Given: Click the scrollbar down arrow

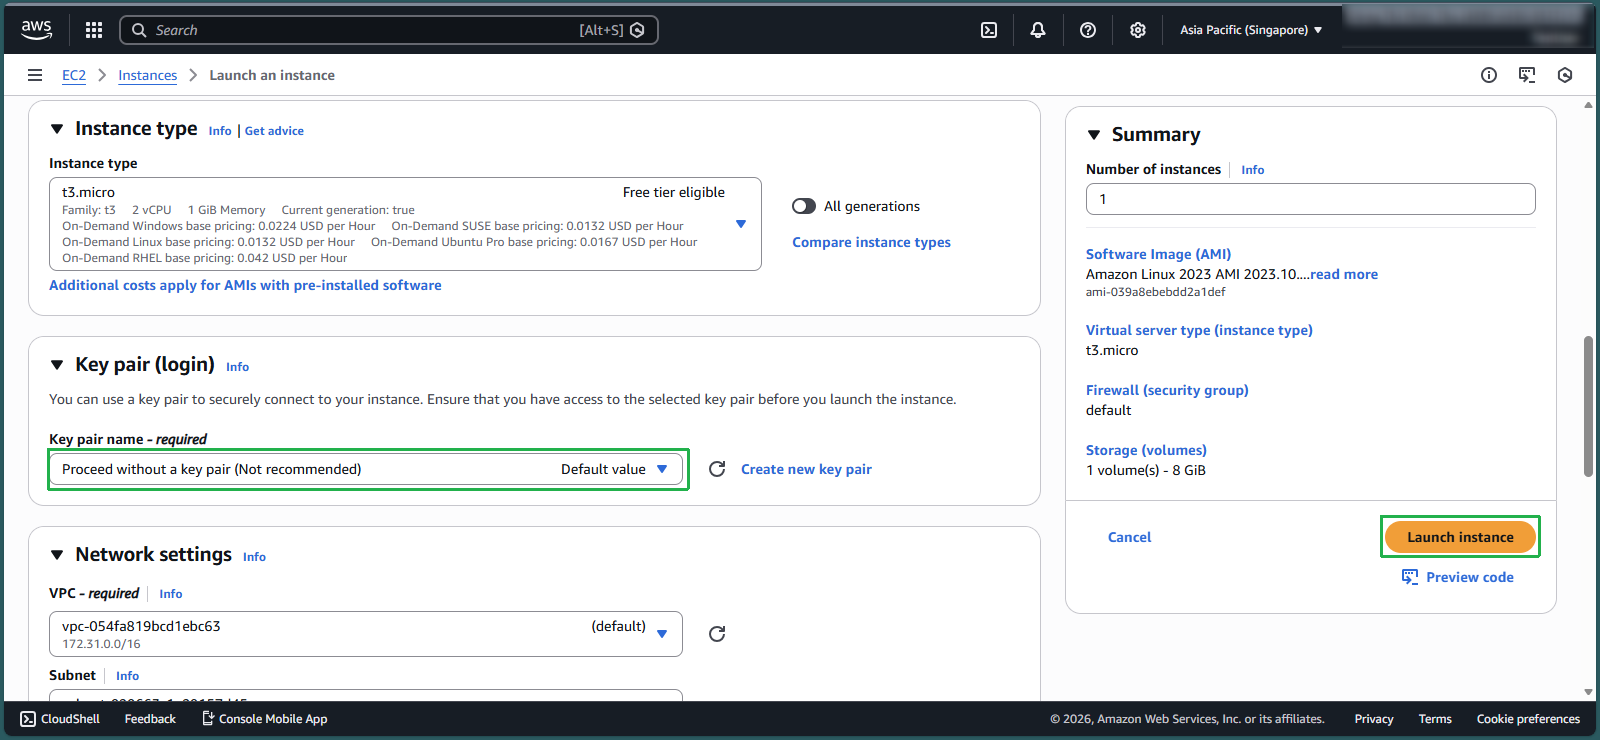Looking at the screenshot, I should pos(1588,692).
